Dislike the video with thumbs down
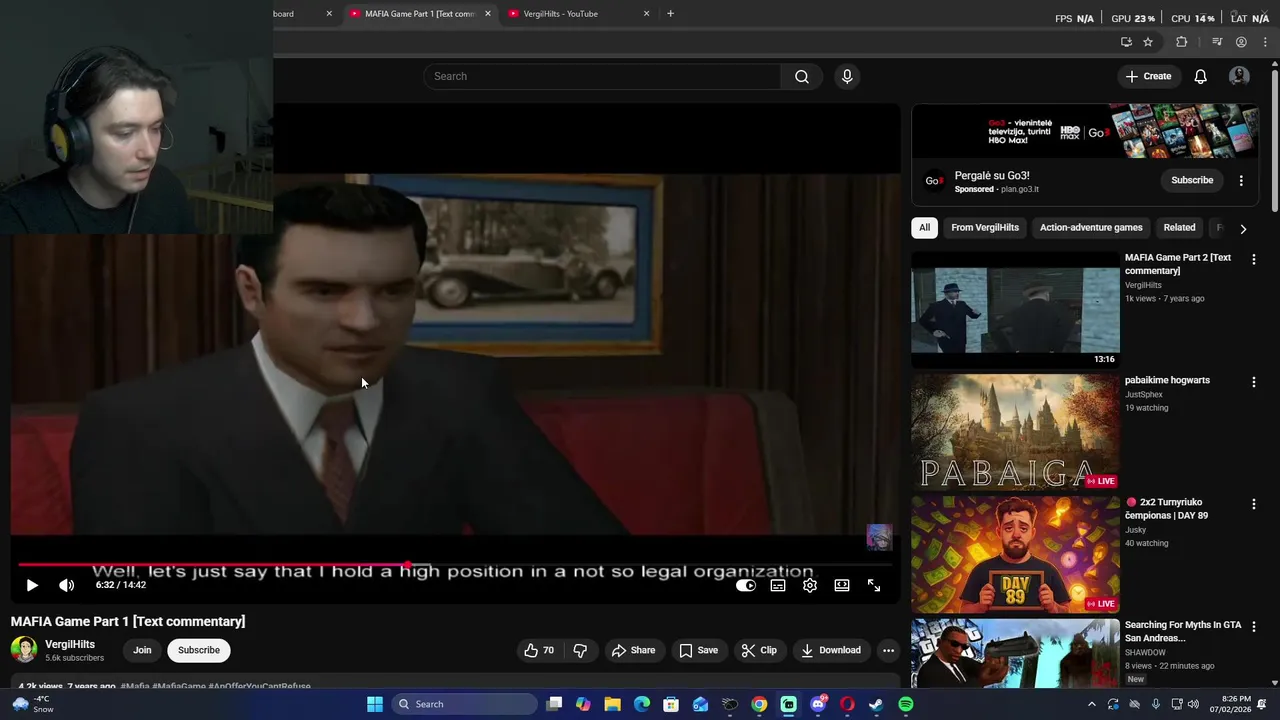The width and height of the screenshot is (1280, 720). pyautogui.click(x=580, y=650)
